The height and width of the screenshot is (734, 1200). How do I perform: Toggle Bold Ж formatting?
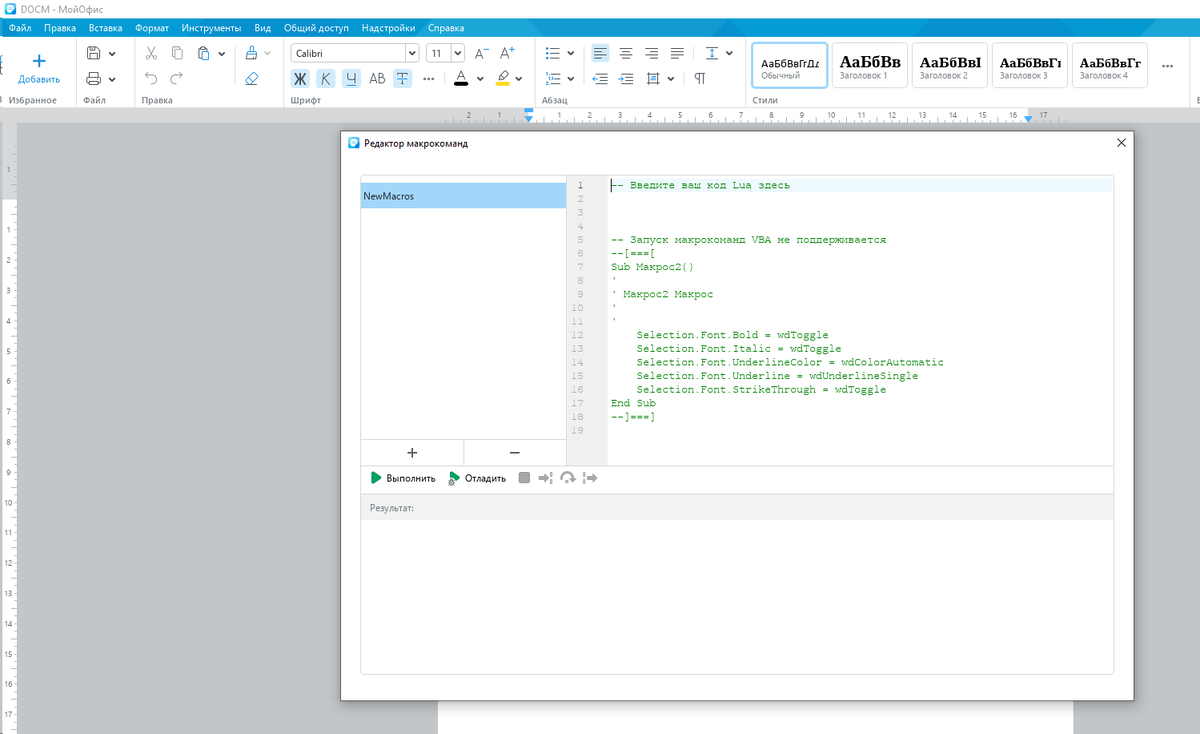(300, 79)
